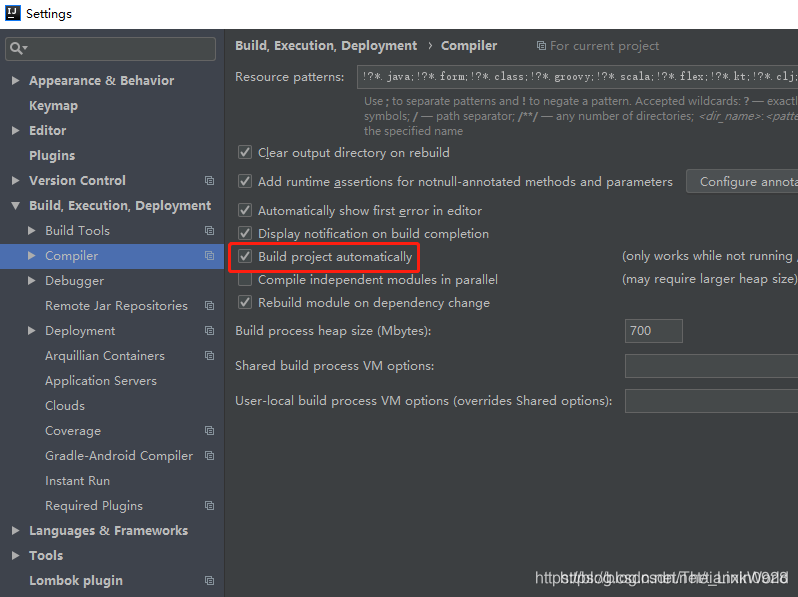The height and width of the screenshot is (597, 798).
Task: Select Clouds in settings tree
Action: 65,406
